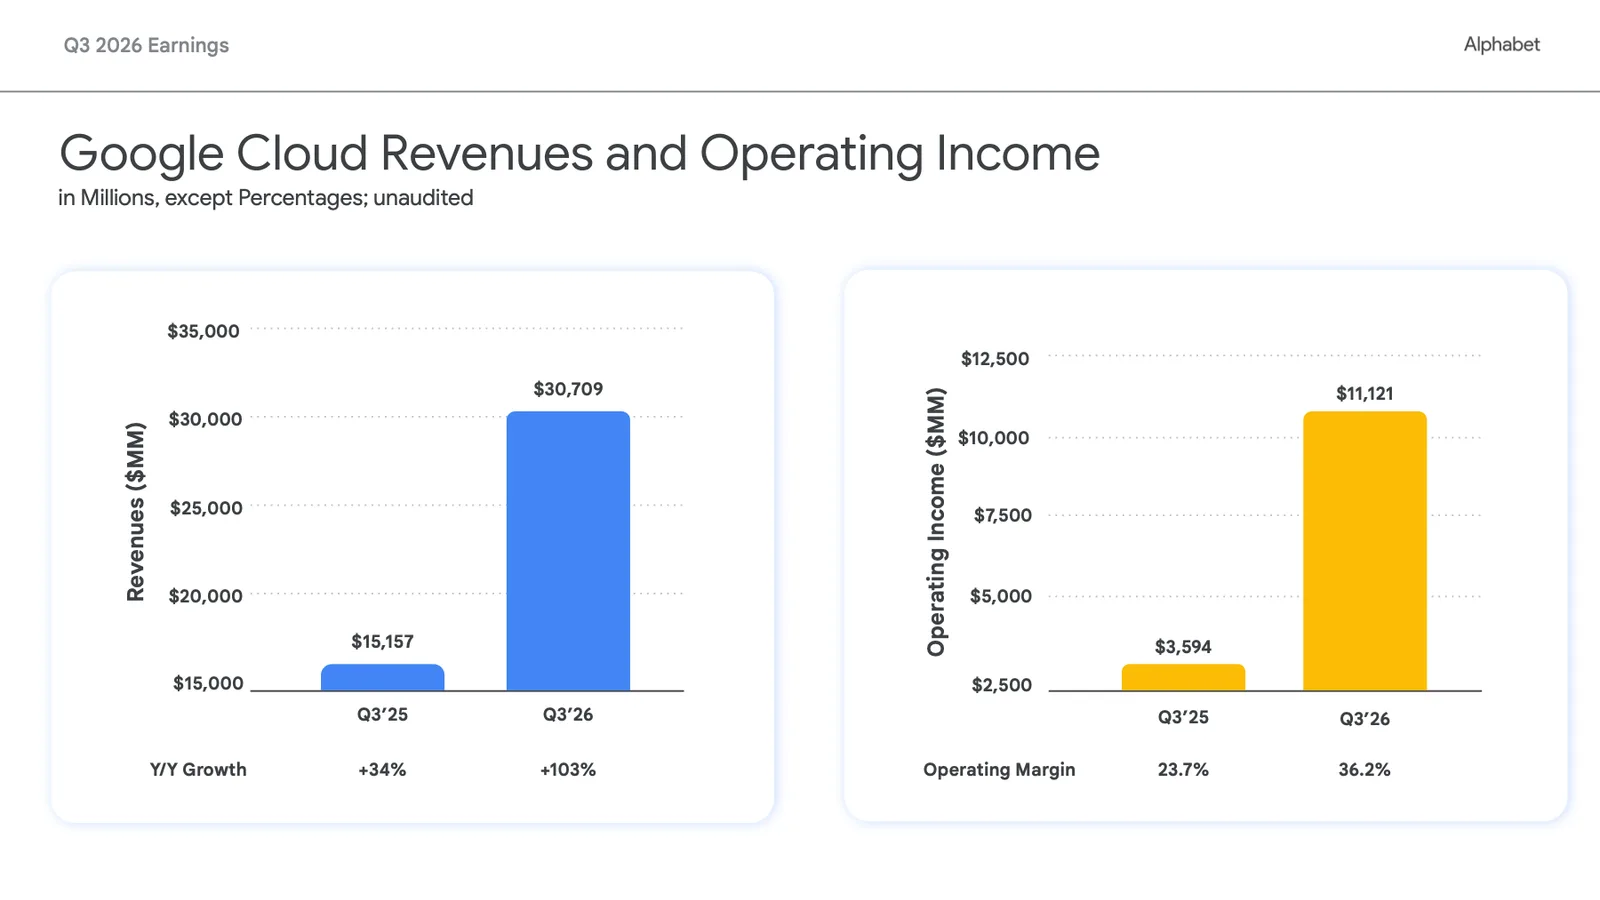The height and width of the screenshot is (900, 1600).
Task: Click the '$20,000' revenue axis label
Action: pos(205,596)
